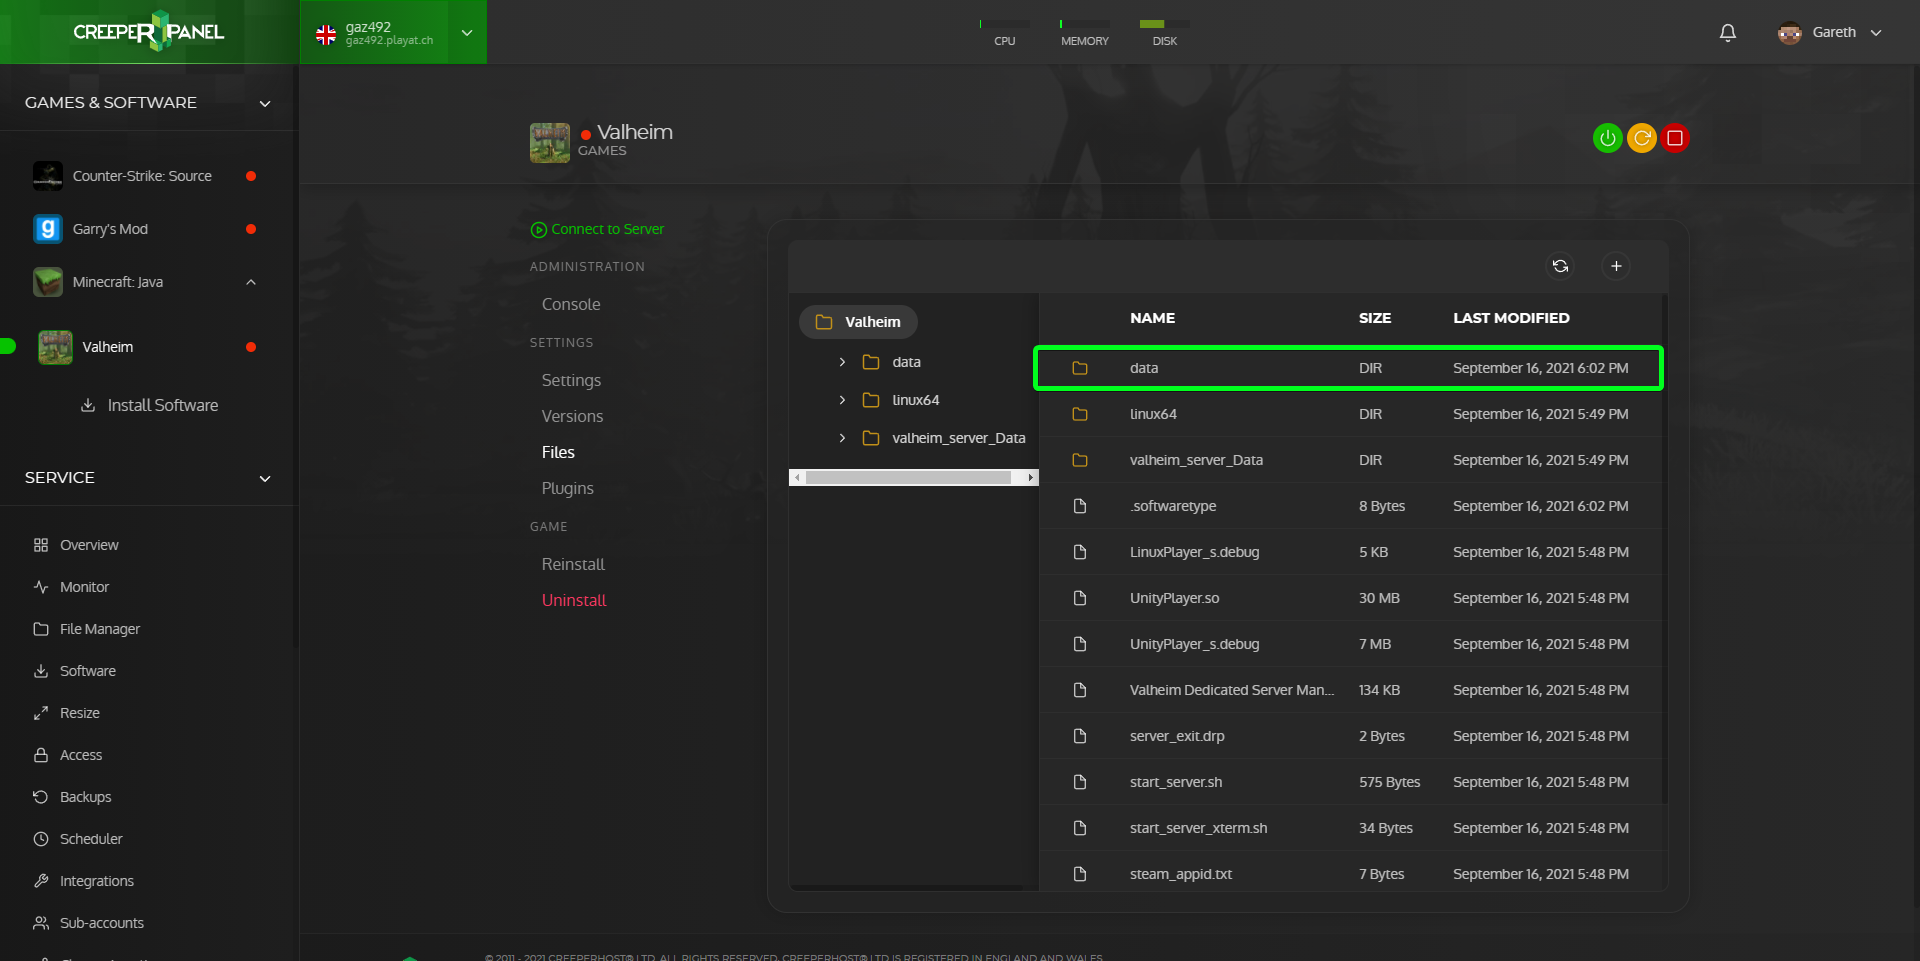
Task: Click the red stop server button
Action: (1675, 138)
